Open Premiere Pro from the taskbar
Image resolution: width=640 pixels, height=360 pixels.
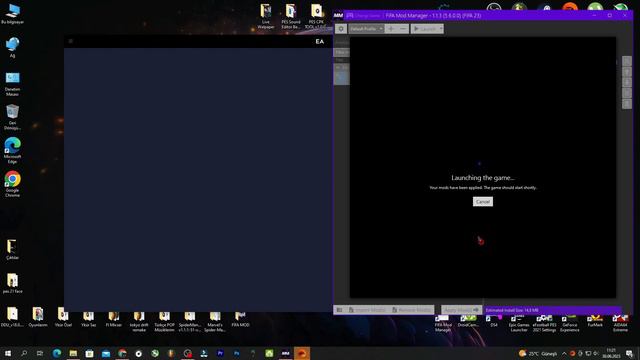click(220, 353)
